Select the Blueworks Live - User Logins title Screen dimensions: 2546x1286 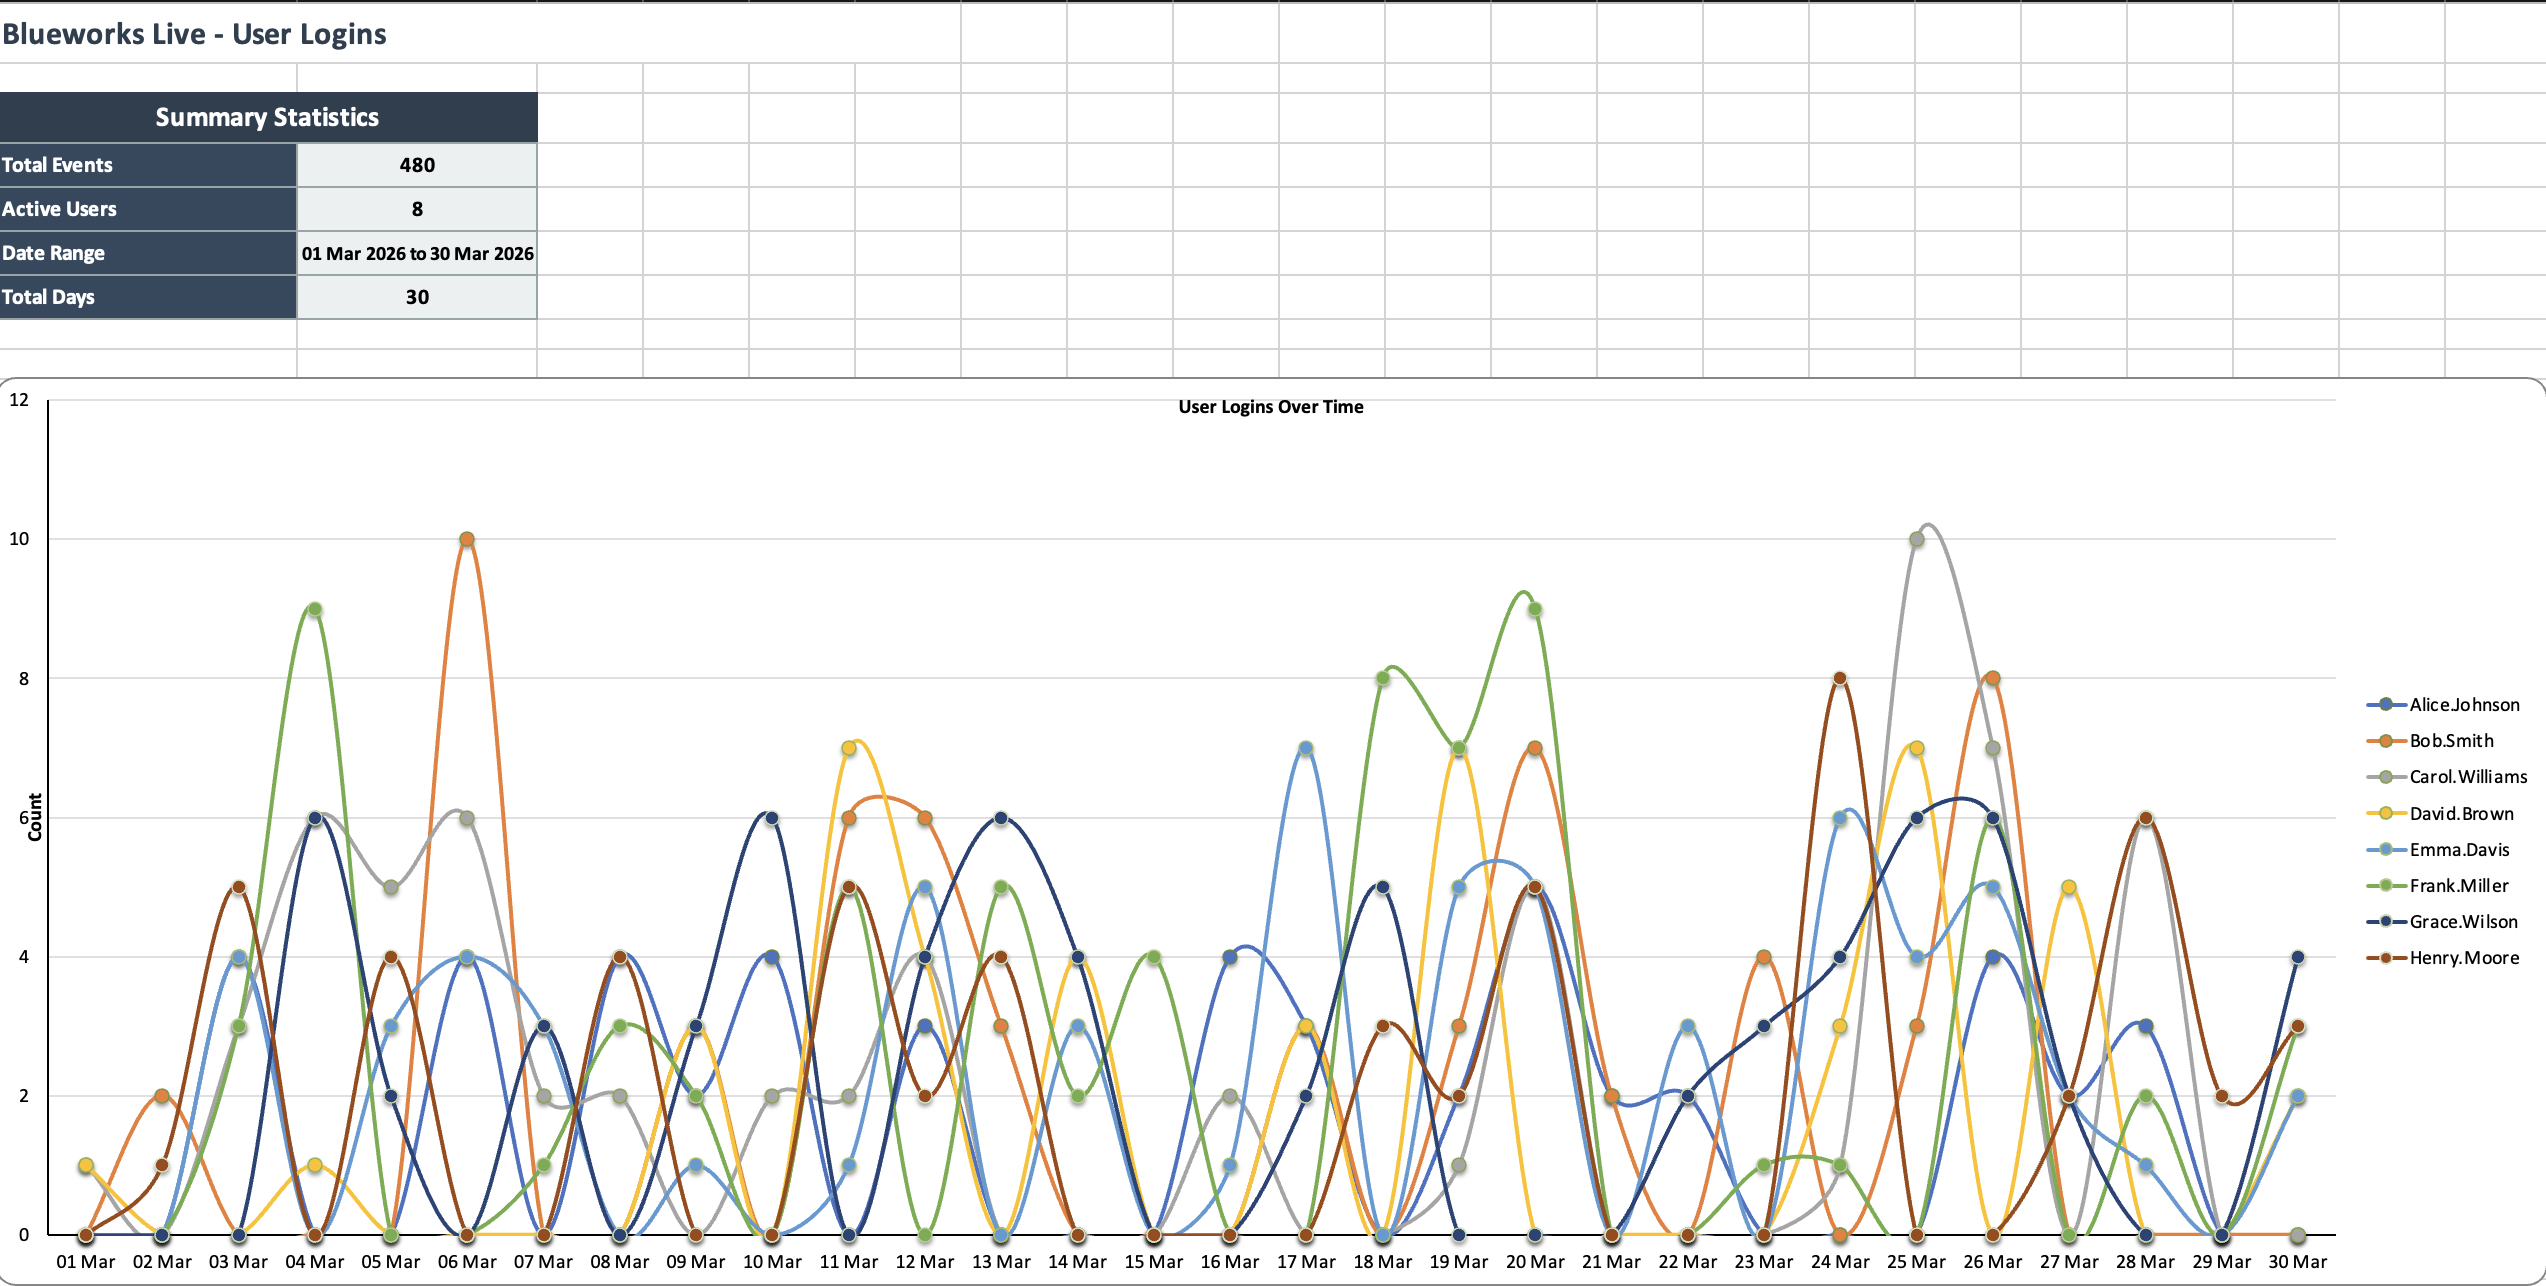[x=194, y=34]
